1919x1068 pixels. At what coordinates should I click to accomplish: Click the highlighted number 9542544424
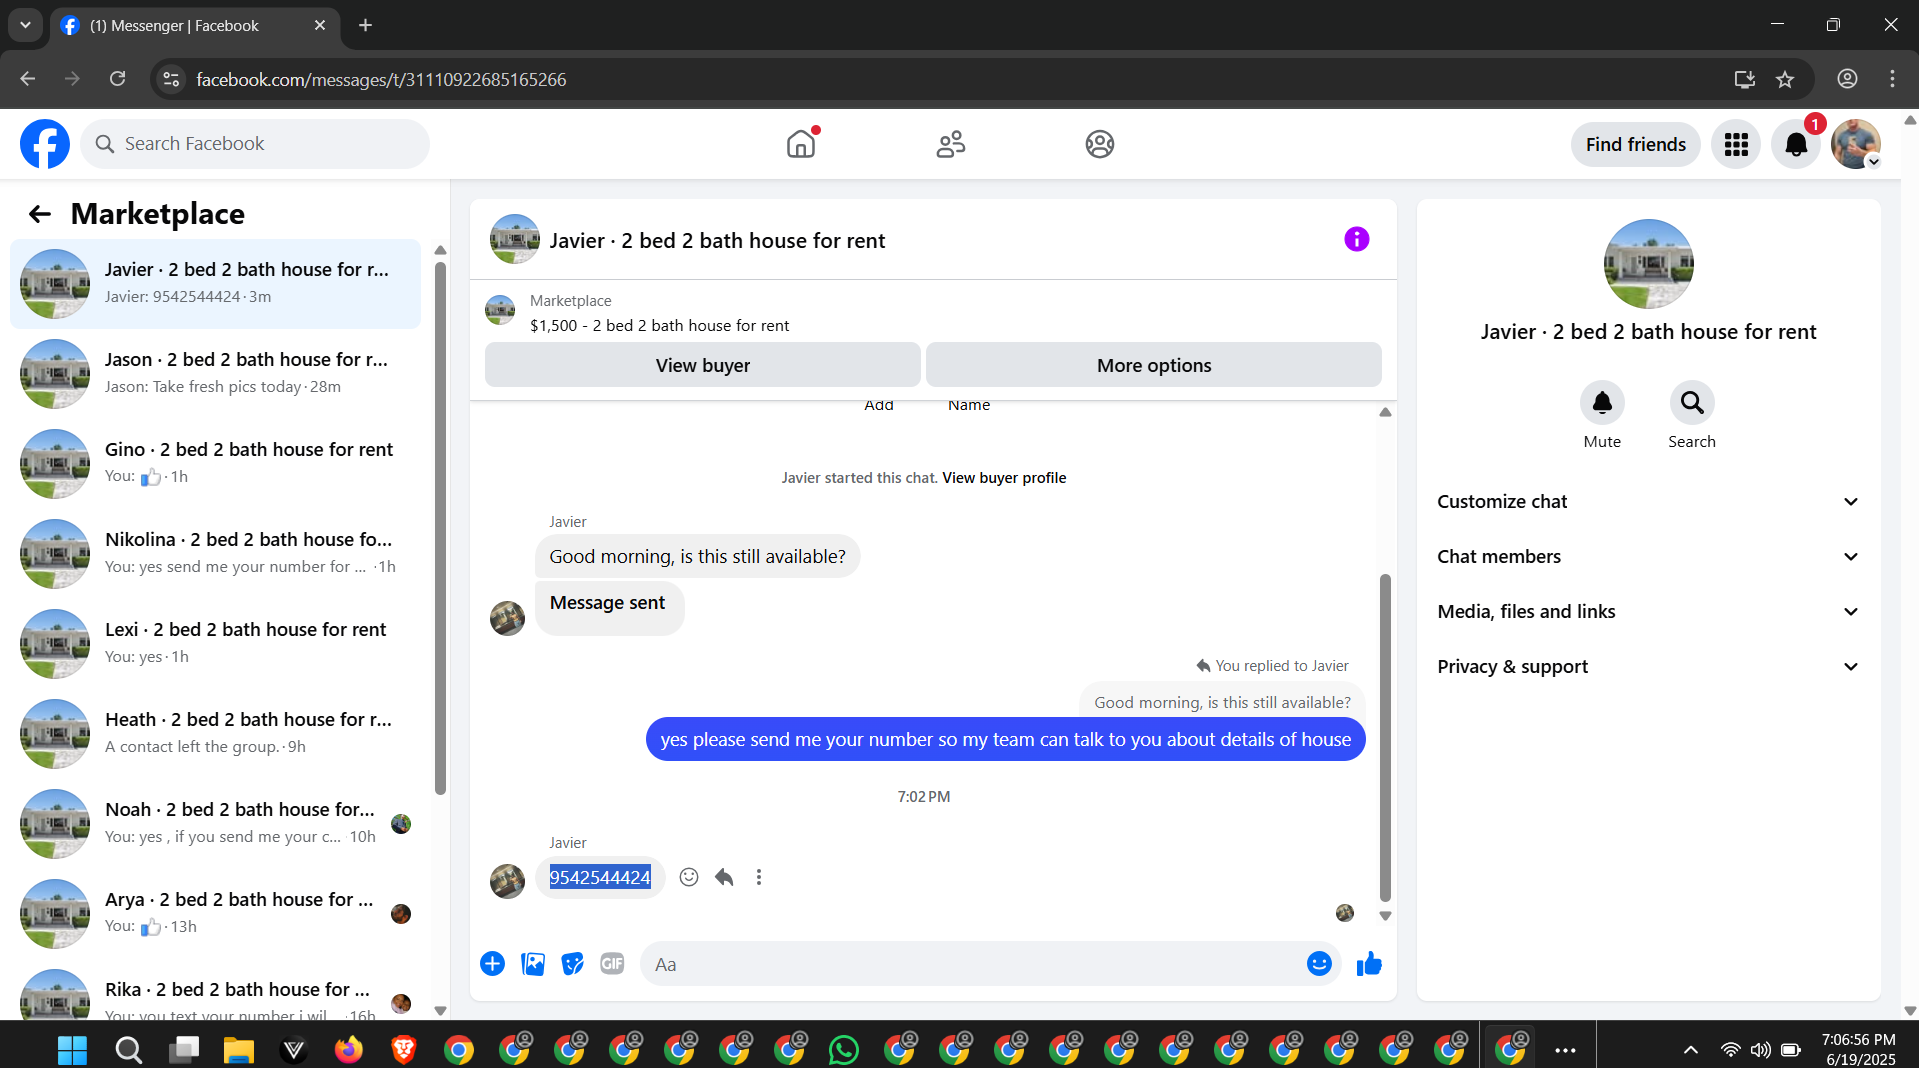pyautogui.click(x=600, y=877)
